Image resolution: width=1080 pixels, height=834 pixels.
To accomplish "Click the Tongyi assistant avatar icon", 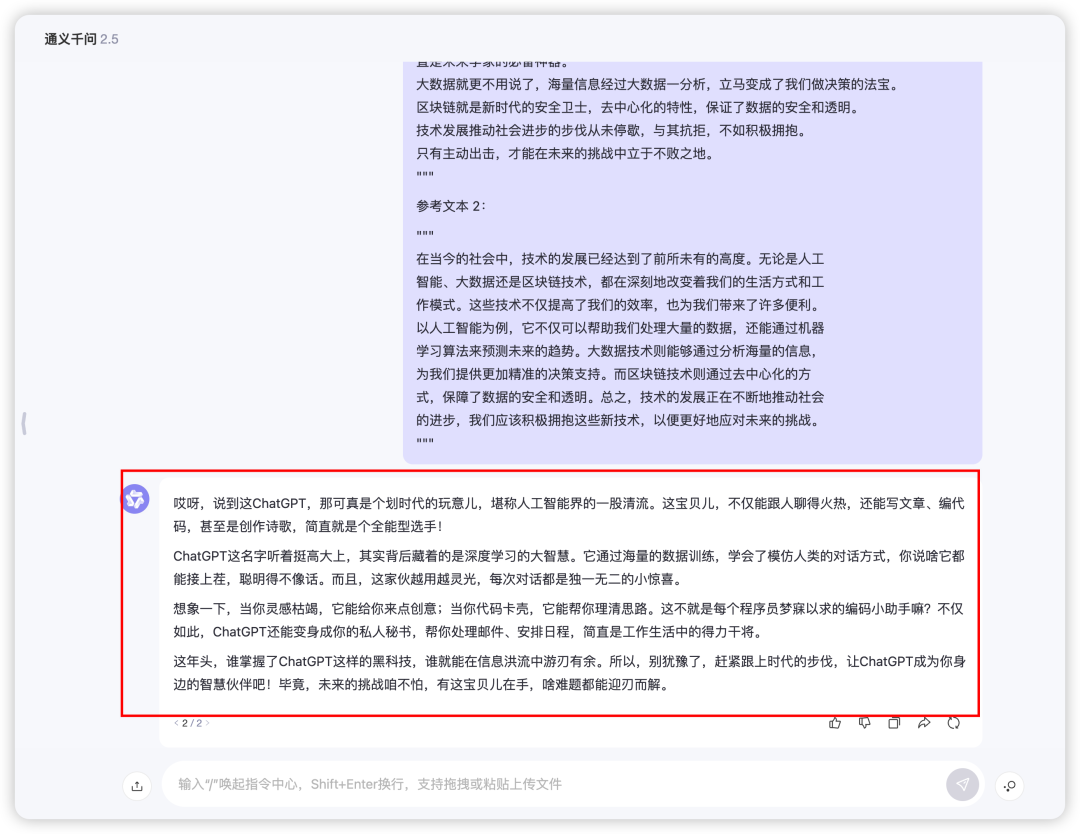I will click(x=136, y=499).
